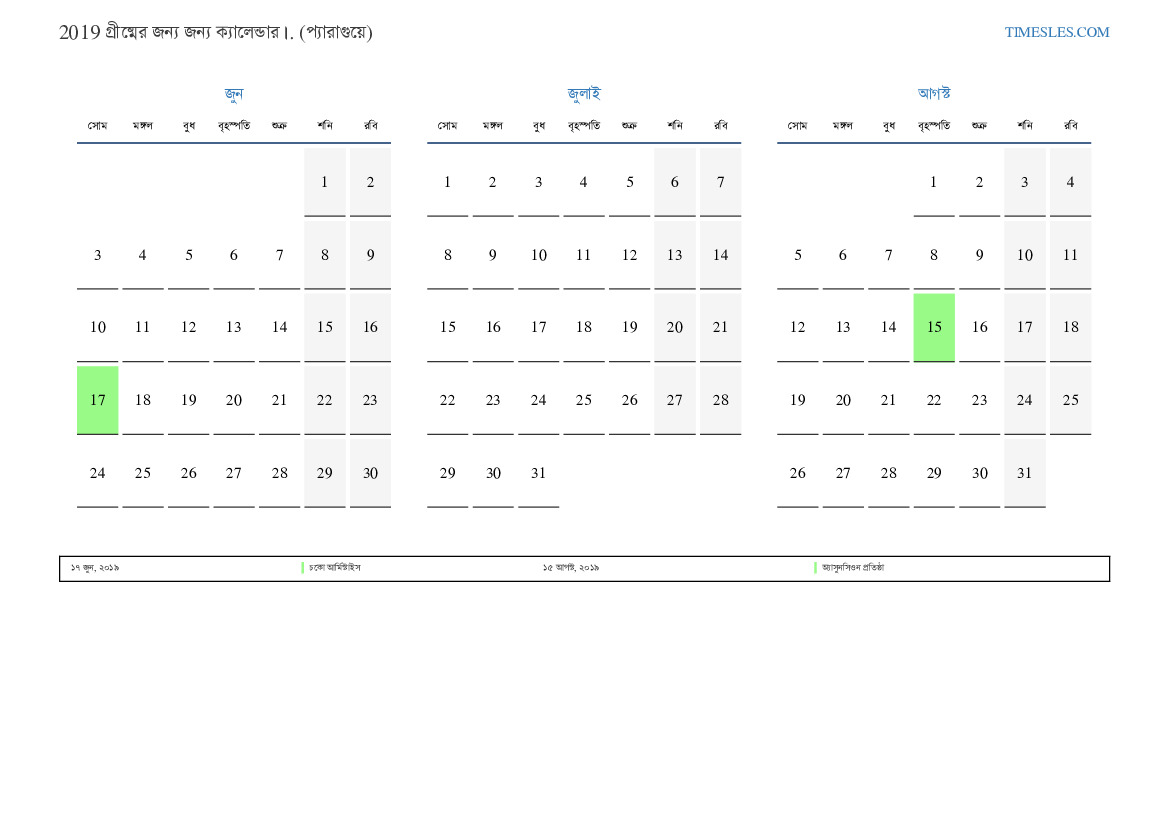Viewport: 1169px width, 827px height.
Task: Select the জুলাই month heading
Action: tap(584, 93)
